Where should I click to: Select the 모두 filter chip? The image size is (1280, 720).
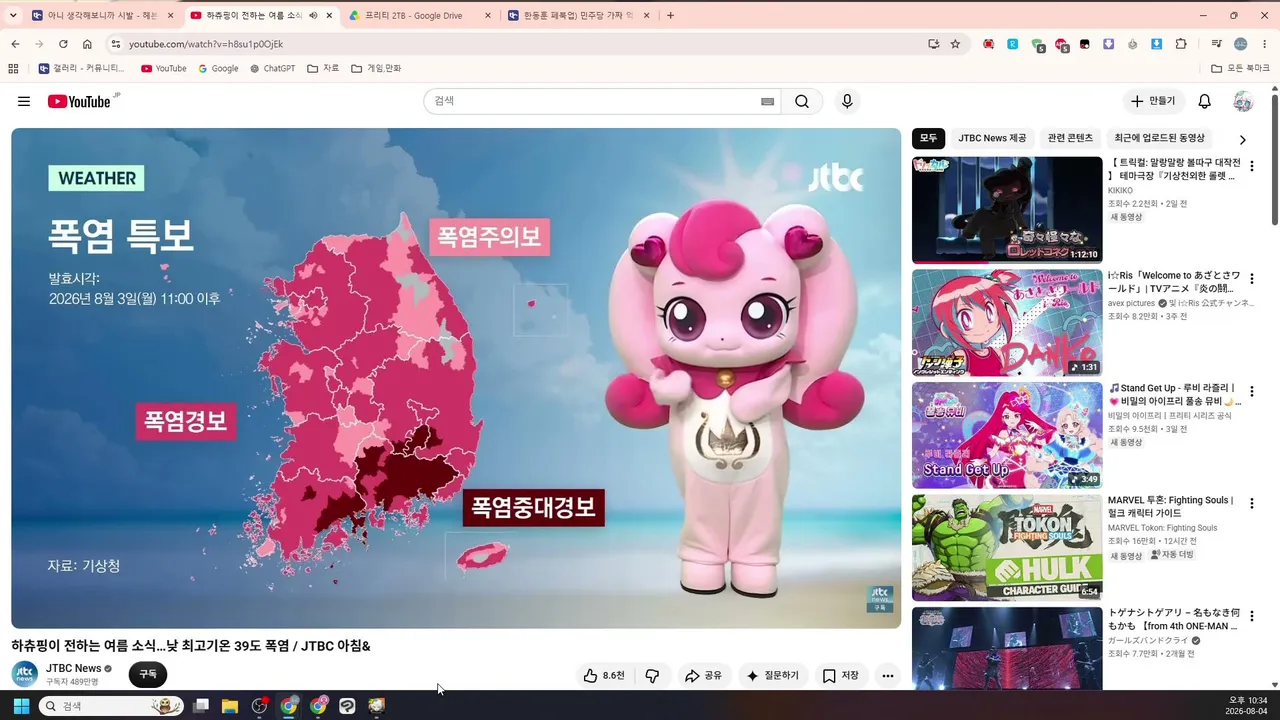click(929, 138)
